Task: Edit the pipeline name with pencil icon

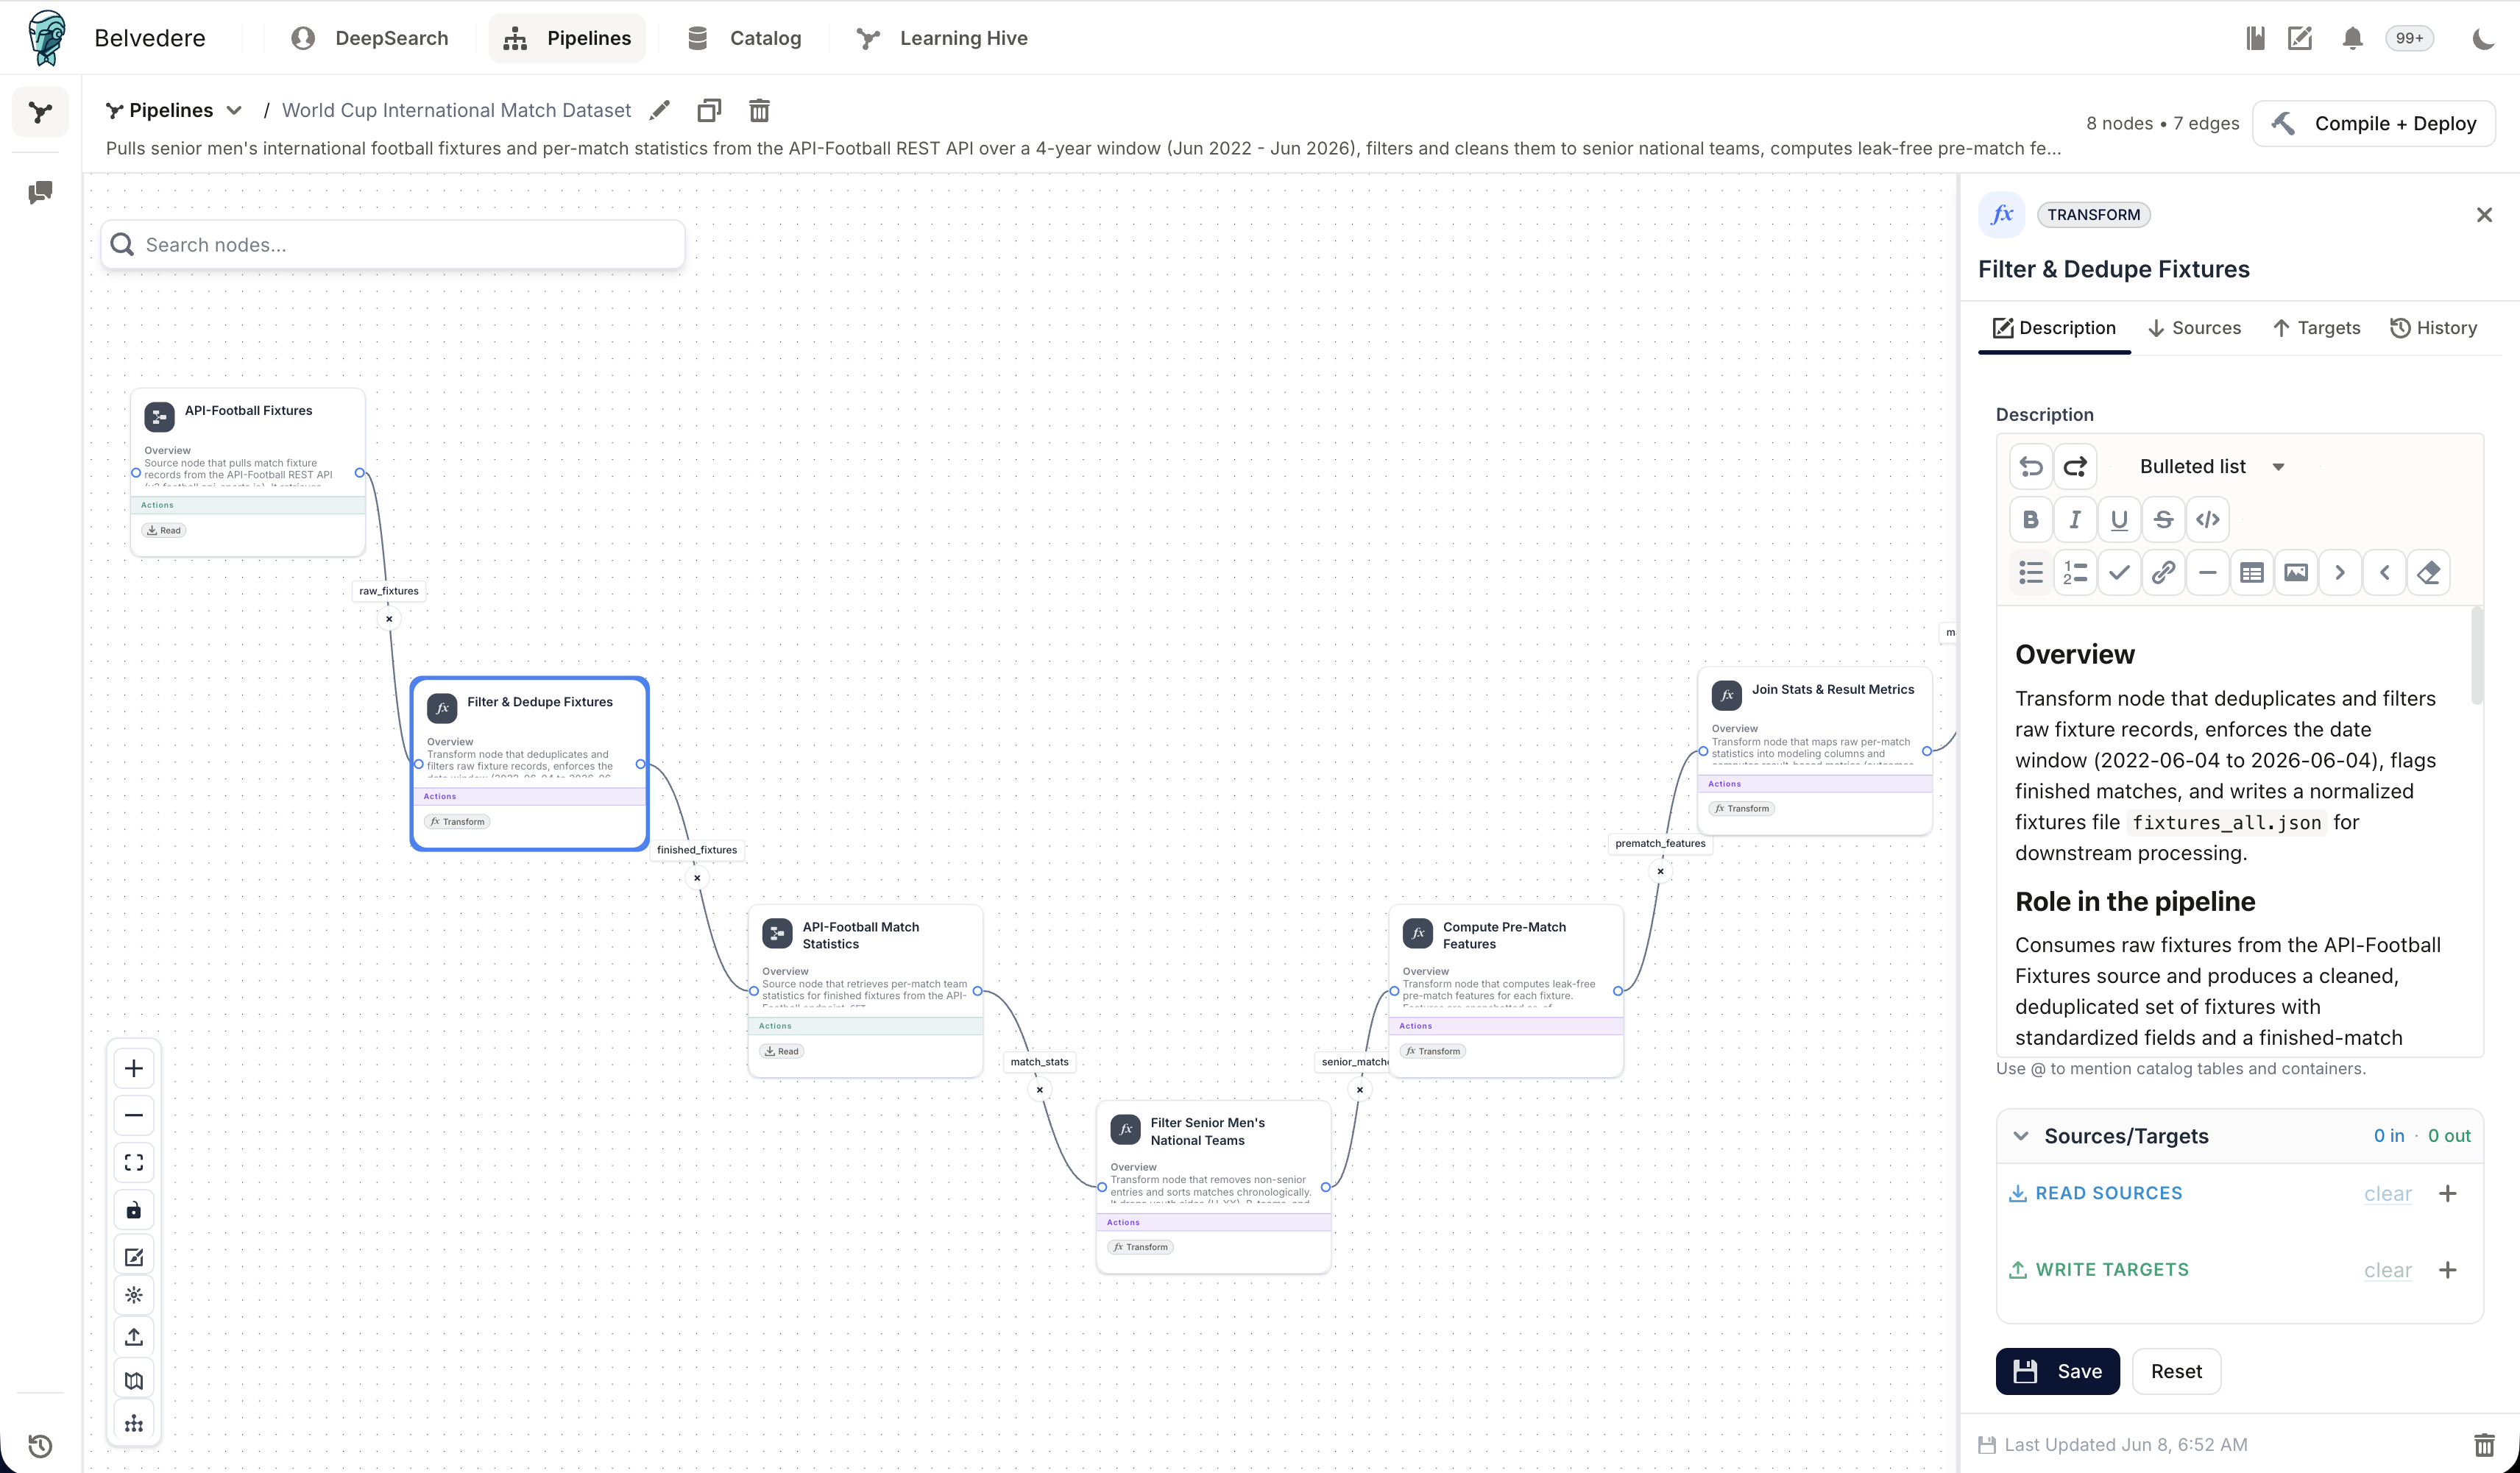Action: point(659,110)
